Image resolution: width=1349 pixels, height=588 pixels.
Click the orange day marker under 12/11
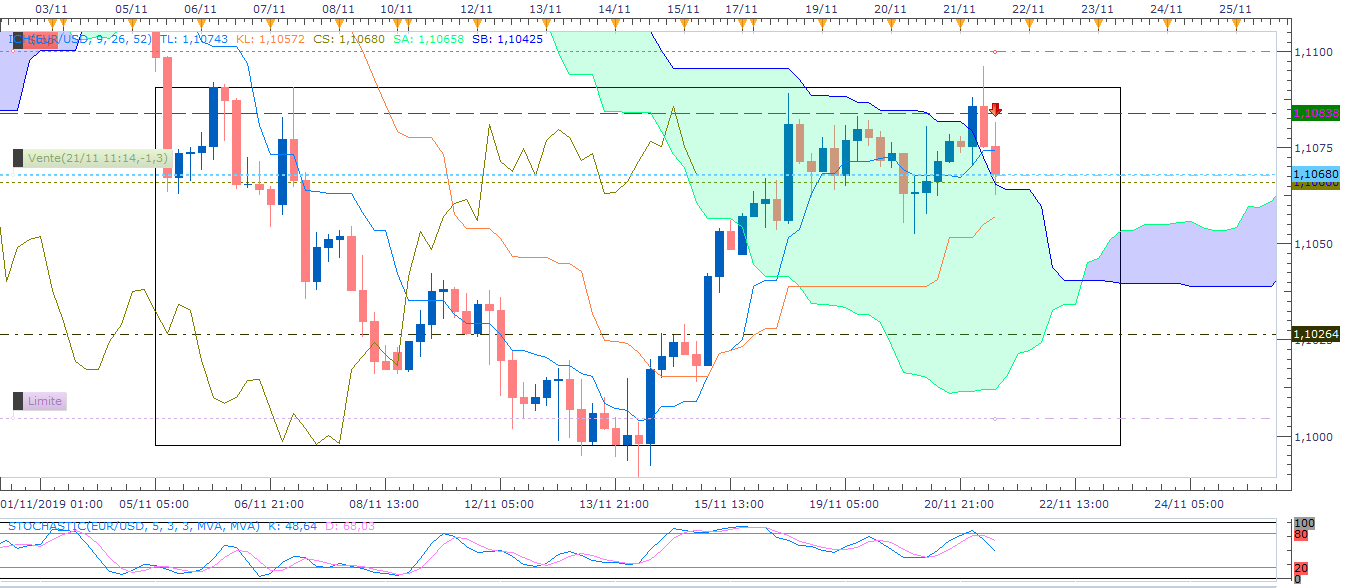(x=477, y=24)
